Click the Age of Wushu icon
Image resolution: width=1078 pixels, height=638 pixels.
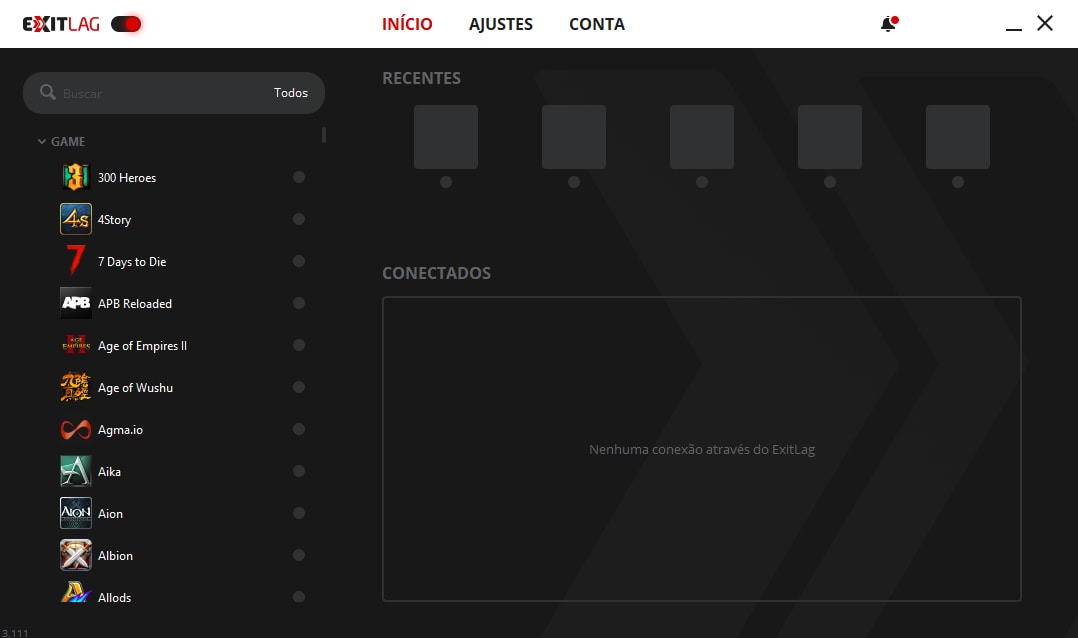[x=76, y=387]
